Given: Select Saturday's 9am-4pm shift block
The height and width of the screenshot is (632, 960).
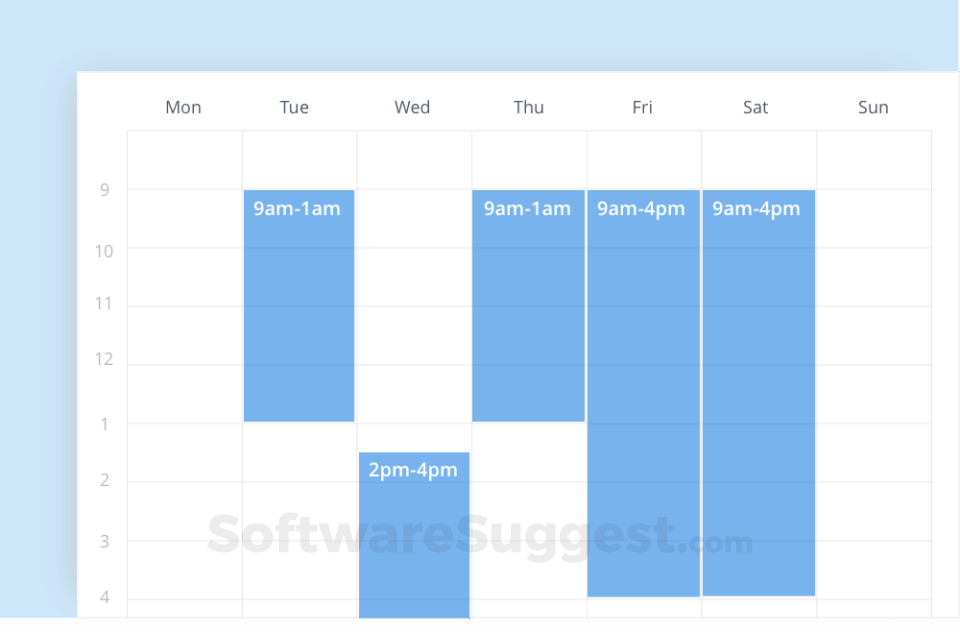Looking at the screenshot, I should click(758, 392).
